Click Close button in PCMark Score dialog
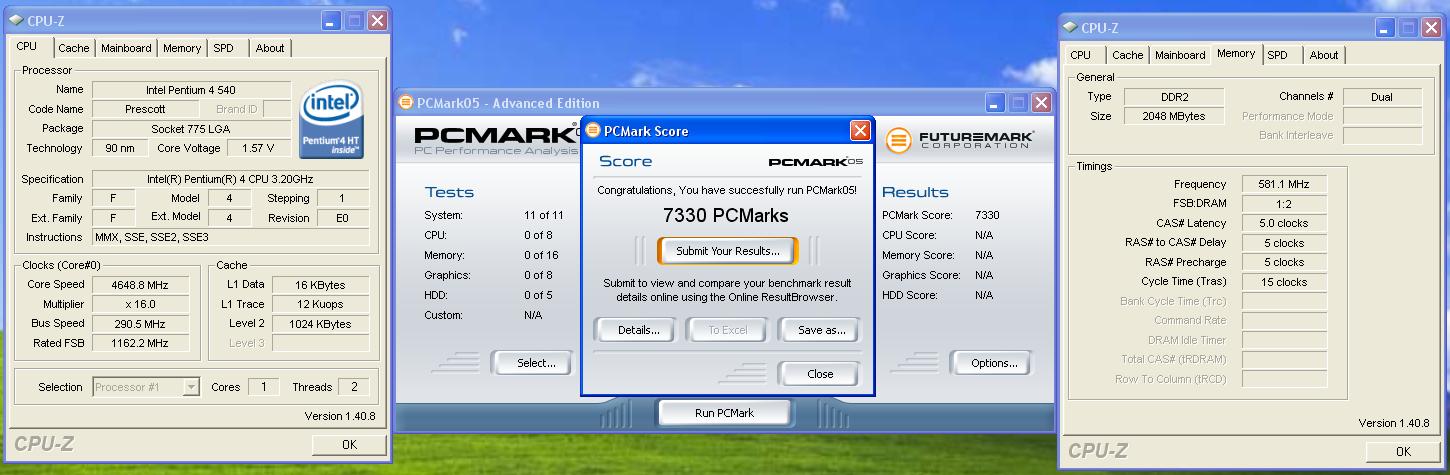The height and width of the screenshot is (475, 1450). (820, 374)
